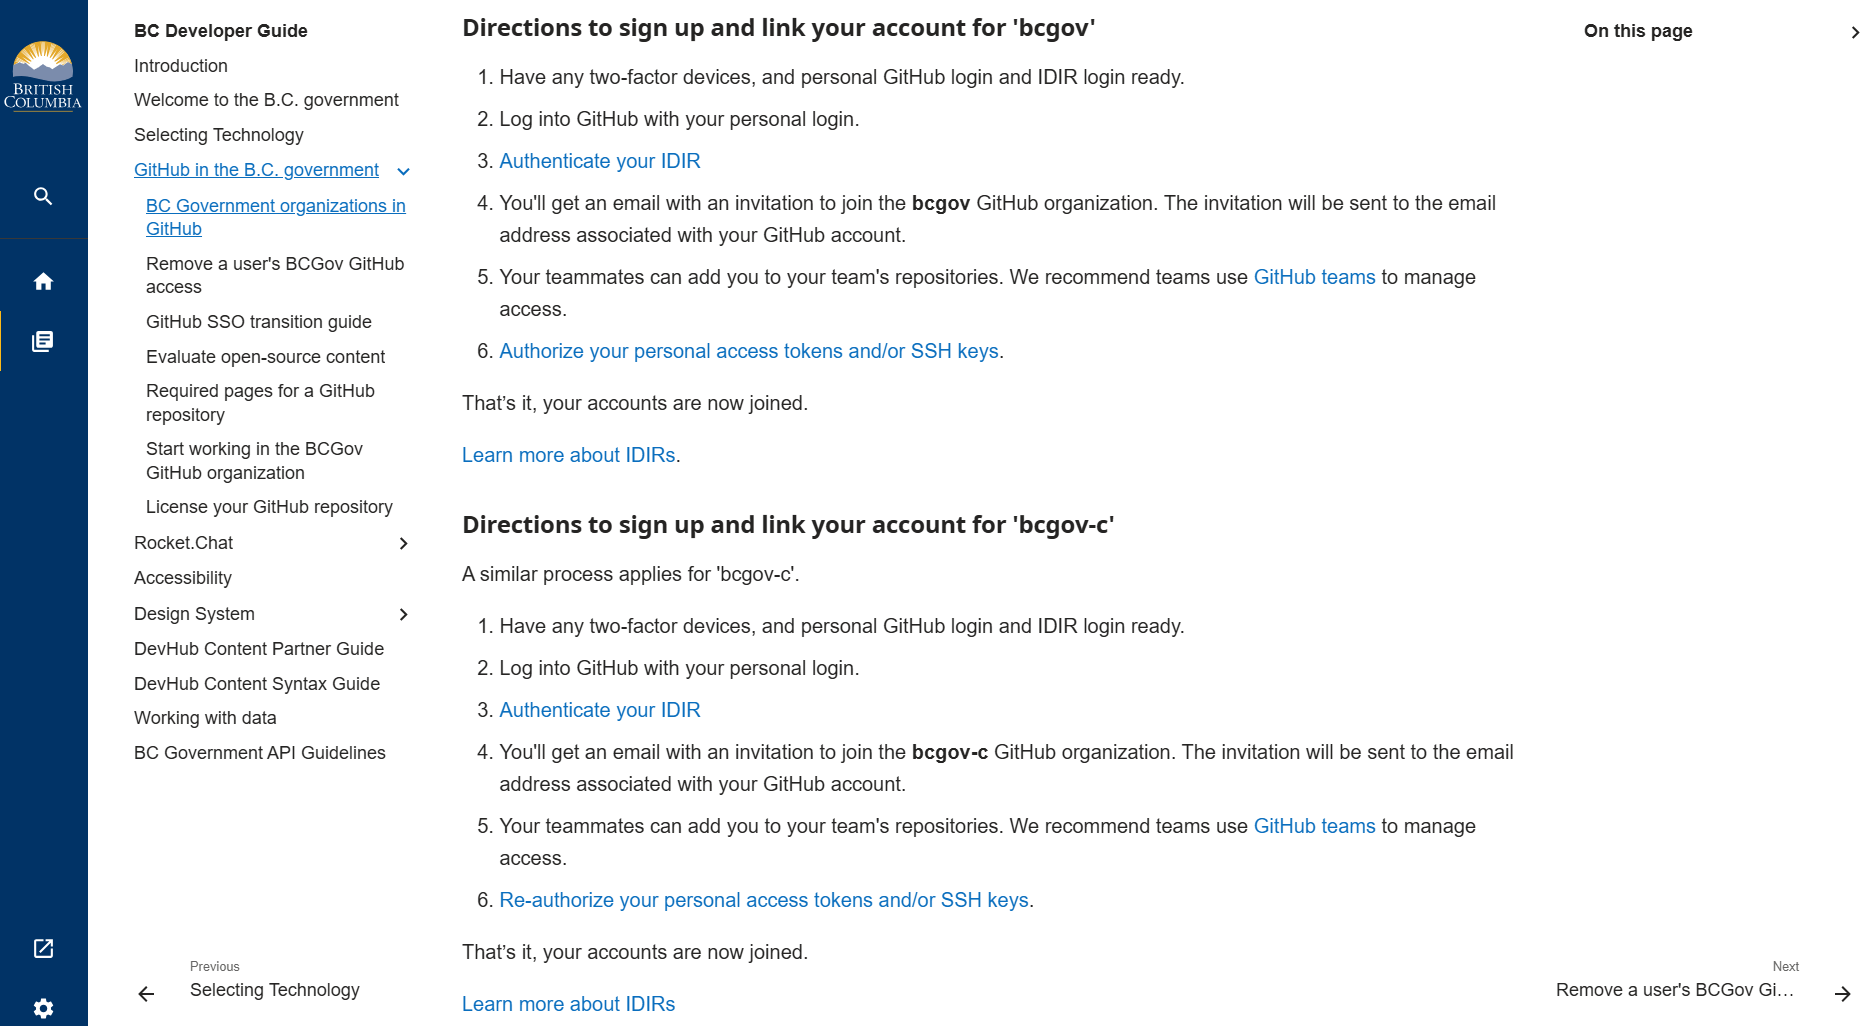Image resolution: width=1867 pixels, height=1026 pixels.
Task: Click Re-authorize your personal access tokens link
Action: point(763,900)
